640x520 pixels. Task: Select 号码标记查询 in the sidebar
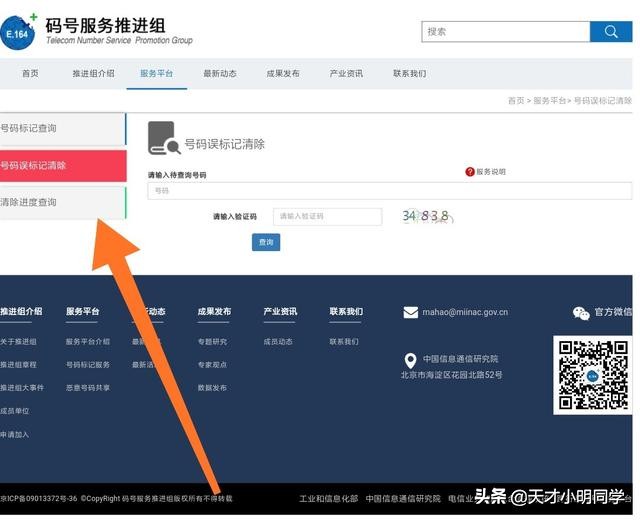pyautogui.click(x=63, y=129)
